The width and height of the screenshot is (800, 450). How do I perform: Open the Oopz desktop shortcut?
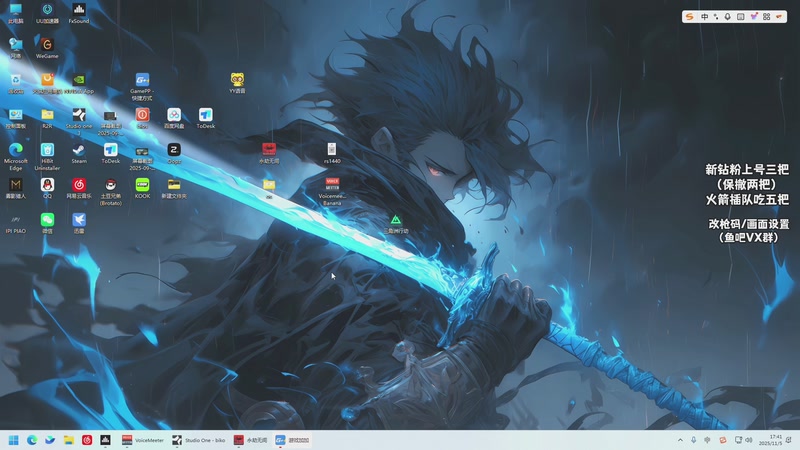pyautogui.click(x=173, y=154)
